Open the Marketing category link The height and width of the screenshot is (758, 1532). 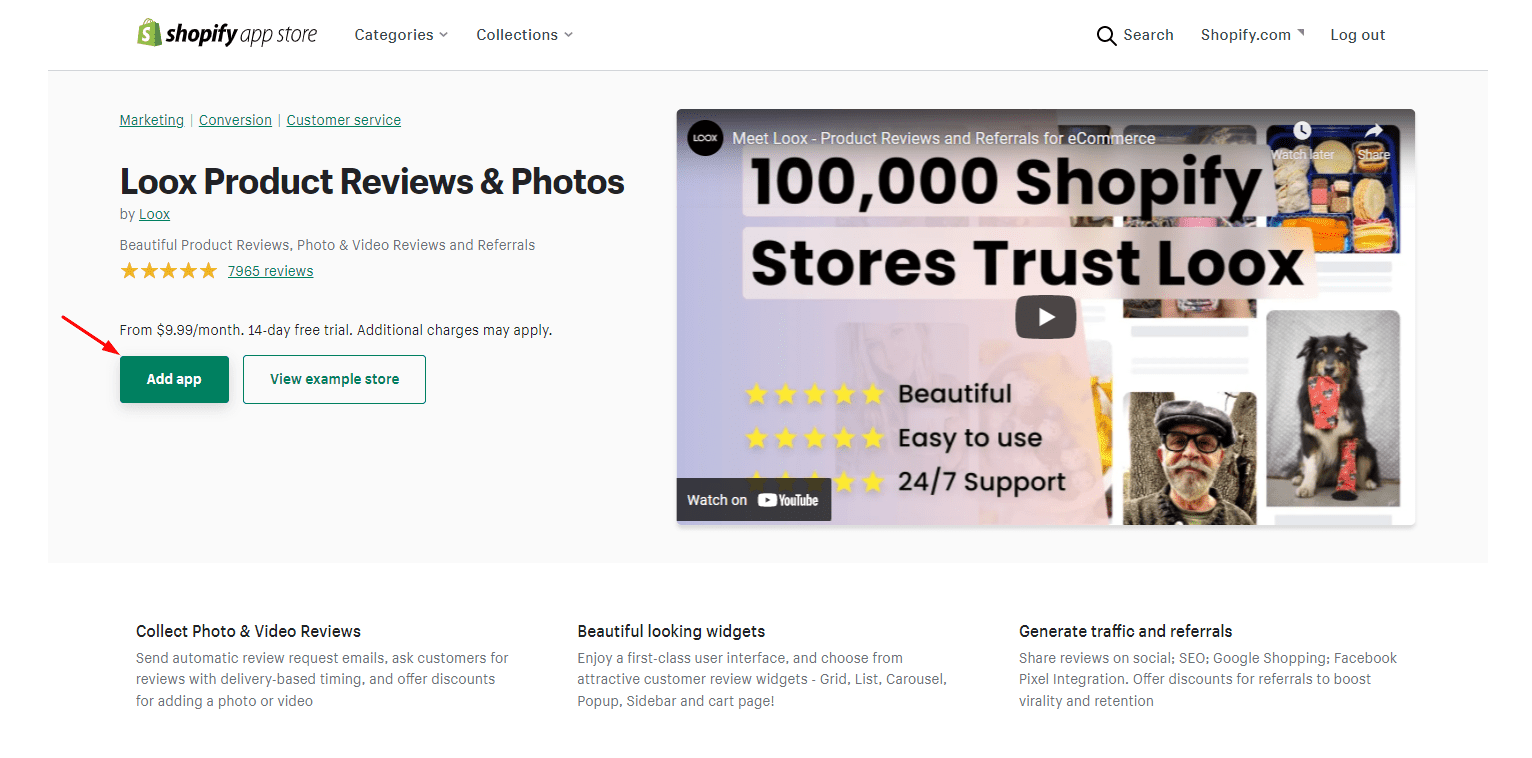pos(151,119)
